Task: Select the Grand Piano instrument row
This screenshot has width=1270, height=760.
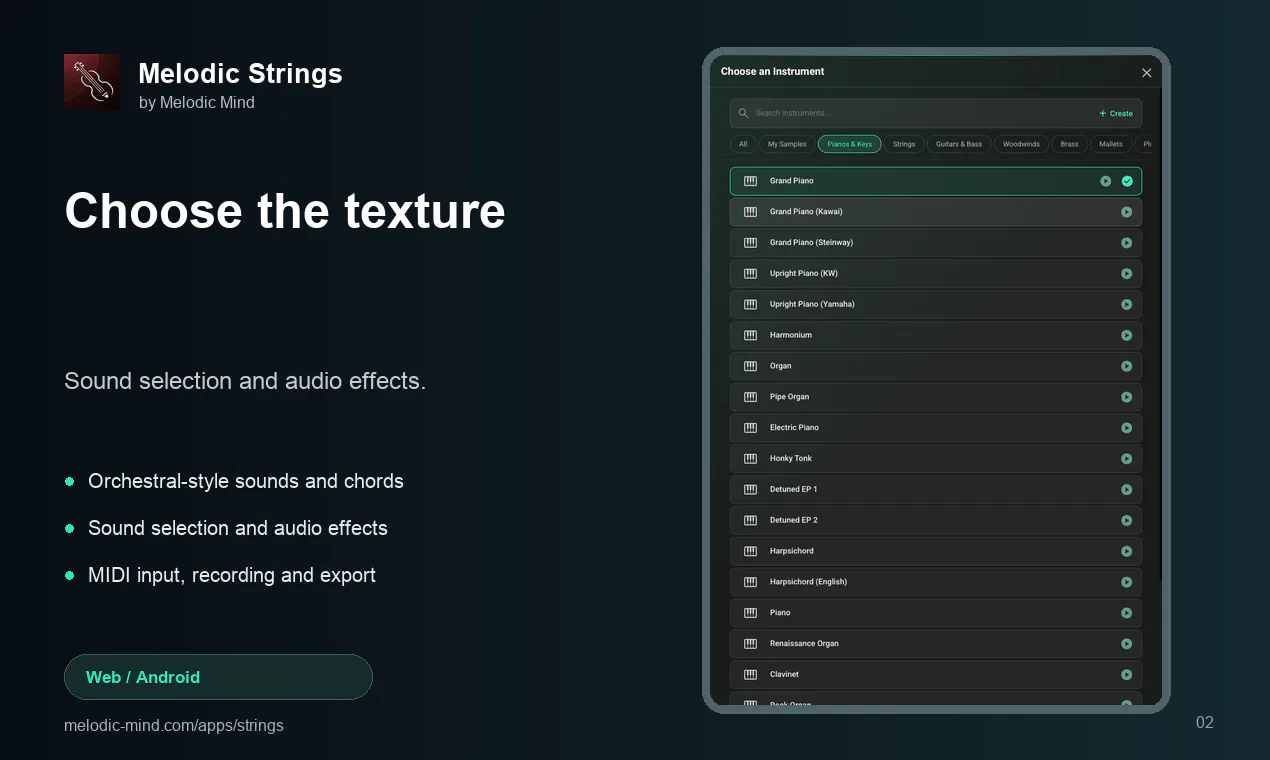Action: (x=936, y=181)
